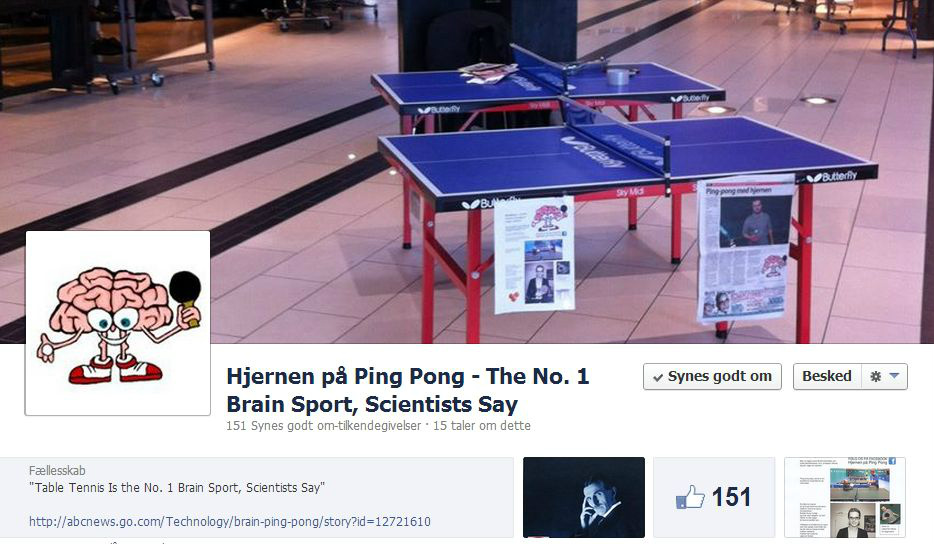View the 151 Synes godt om-tilkendegivelser count
Viewport: 934px width, 544px height.
[x=323, y=425]
